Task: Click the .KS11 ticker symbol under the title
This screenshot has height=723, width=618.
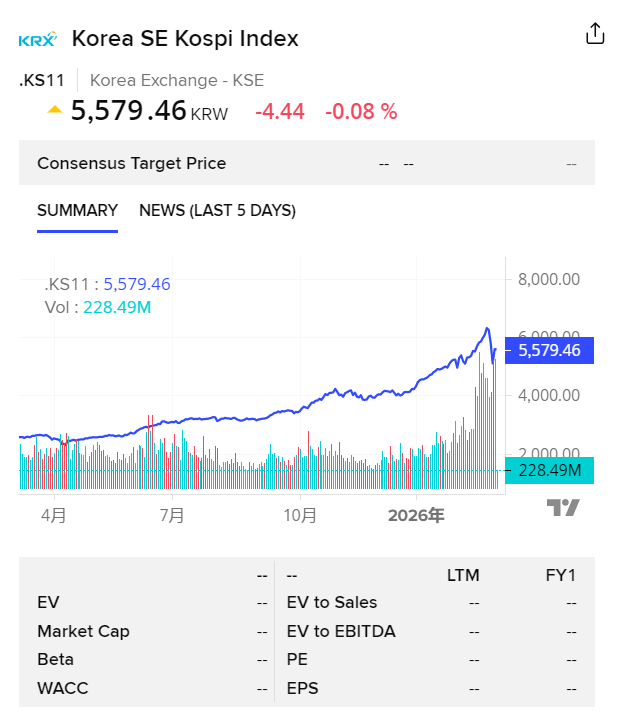Action: pos(42,81)
